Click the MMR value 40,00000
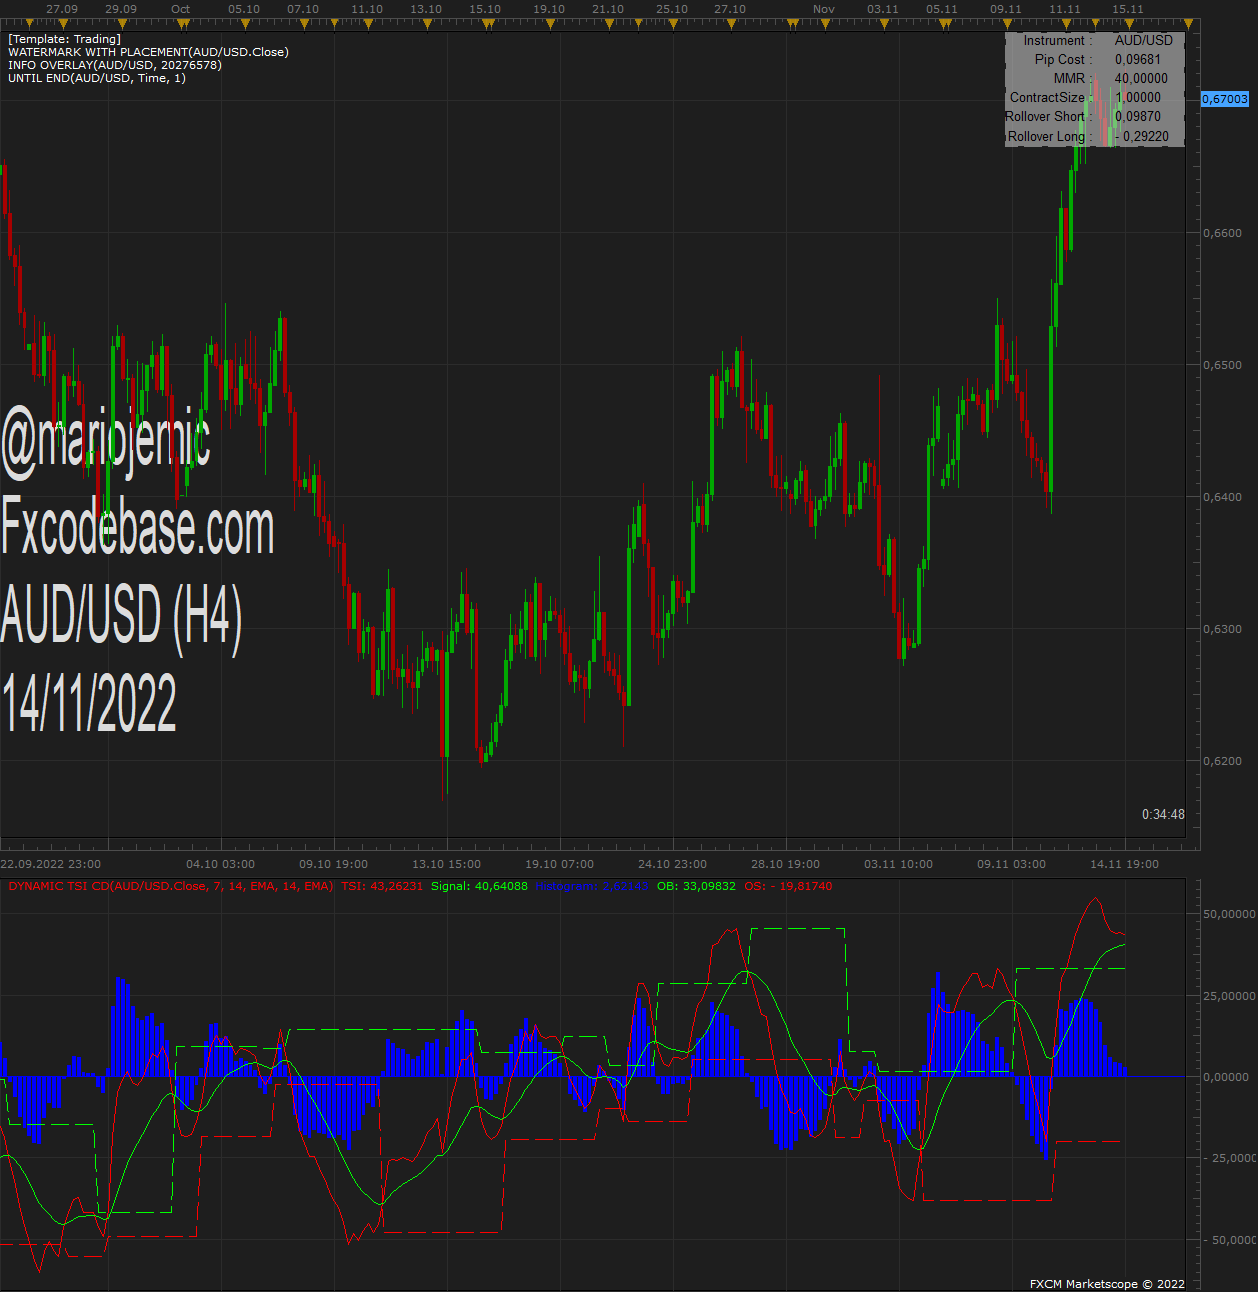1258x1292 pixels. 1141,78
